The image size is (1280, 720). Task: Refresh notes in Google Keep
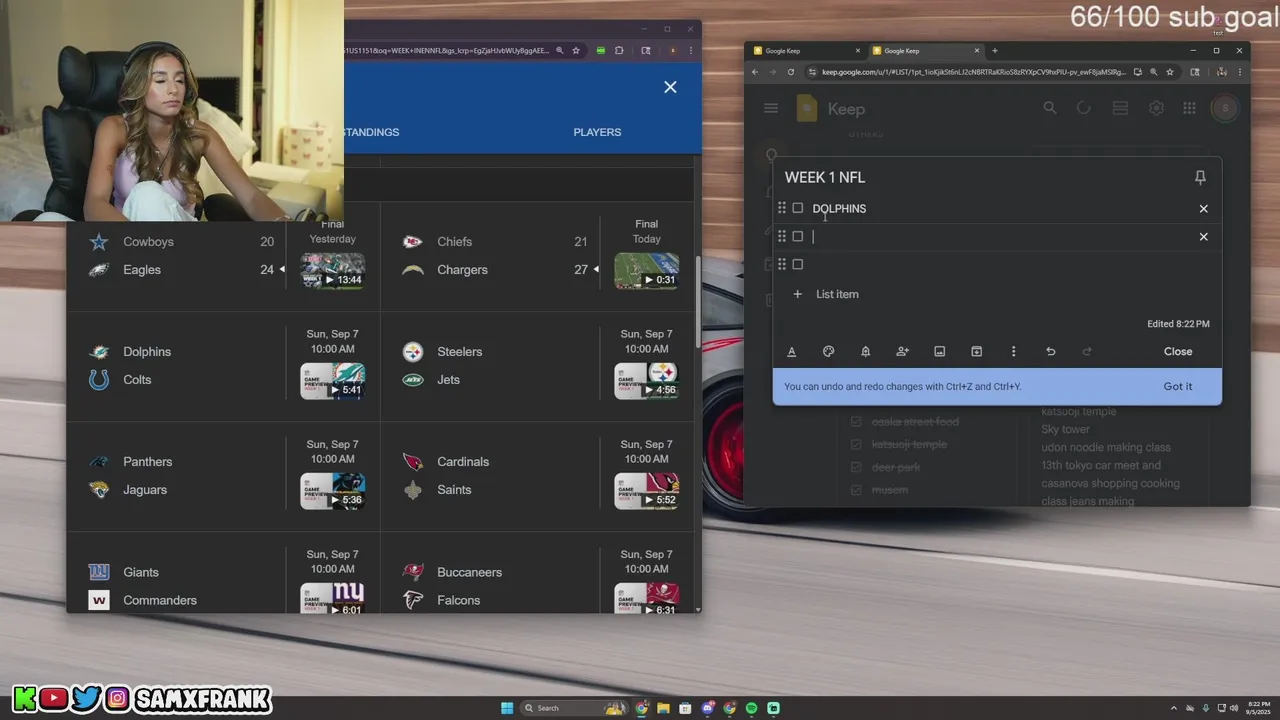click(1084, 108)
